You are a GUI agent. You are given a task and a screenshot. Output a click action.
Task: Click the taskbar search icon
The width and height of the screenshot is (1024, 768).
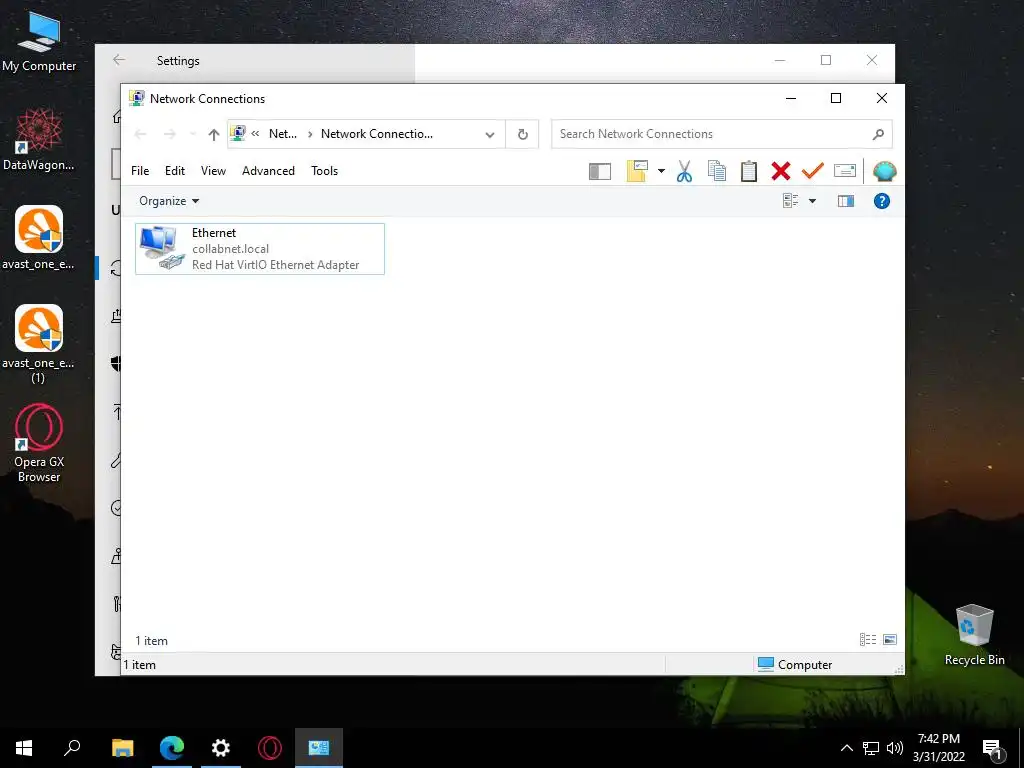(72, 748)
